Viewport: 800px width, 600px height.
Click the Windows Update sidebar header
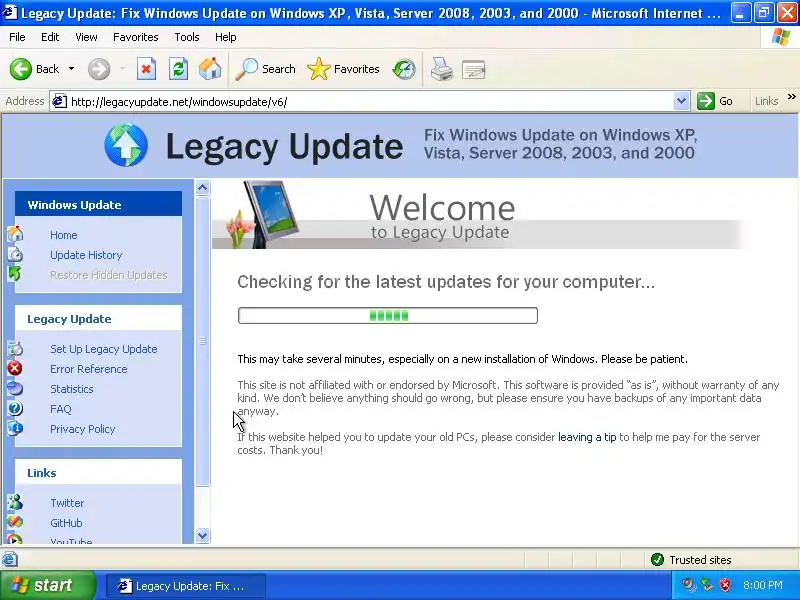(98, 205)
